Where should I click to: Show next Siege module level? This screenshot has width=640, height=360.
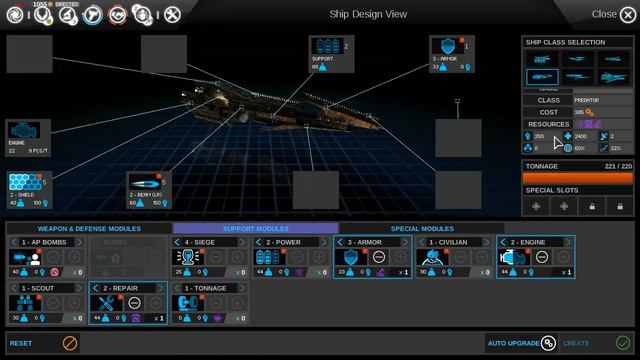click(242, 242)
